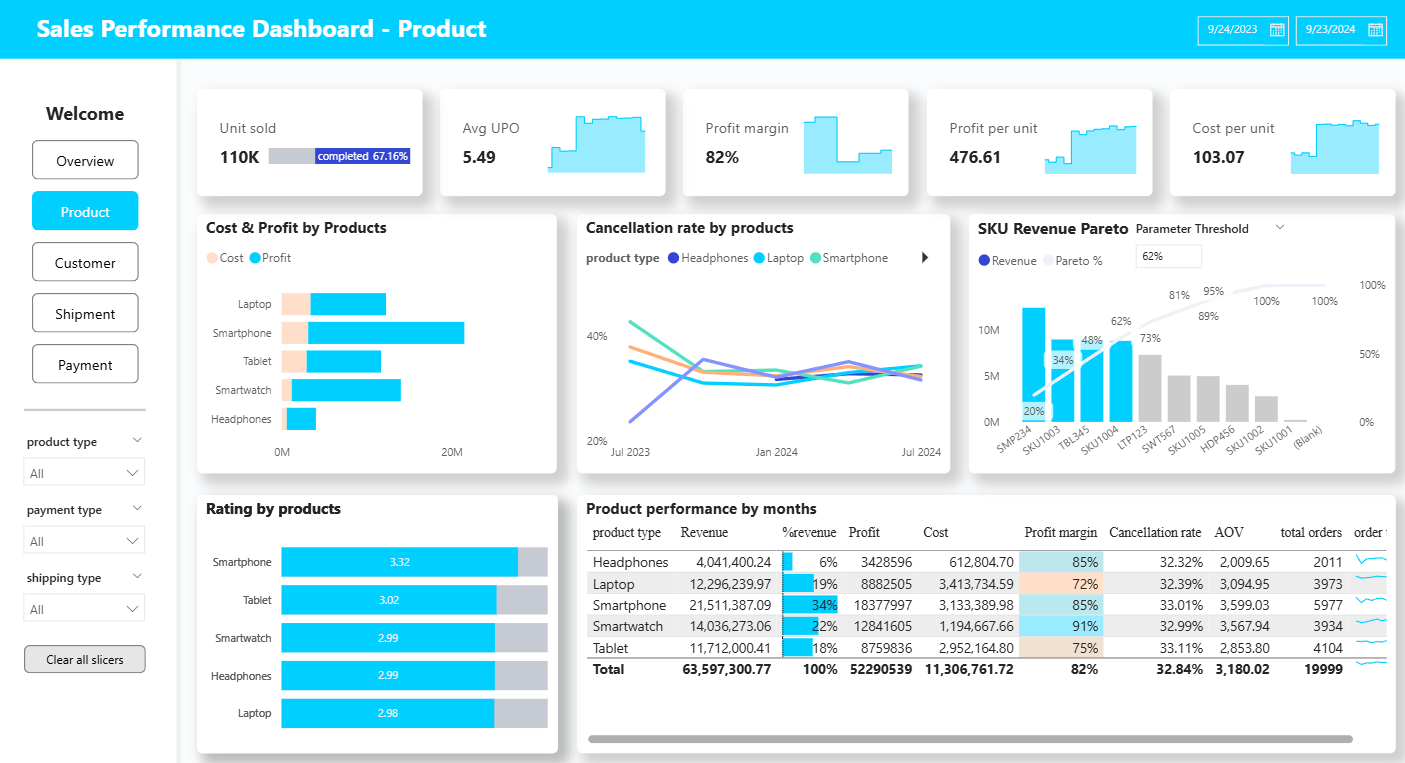Image resolution: width=1405 pixels, height=763 pixels.
Task: Switch to the Shipment page
Action: (x=85, y=314)
